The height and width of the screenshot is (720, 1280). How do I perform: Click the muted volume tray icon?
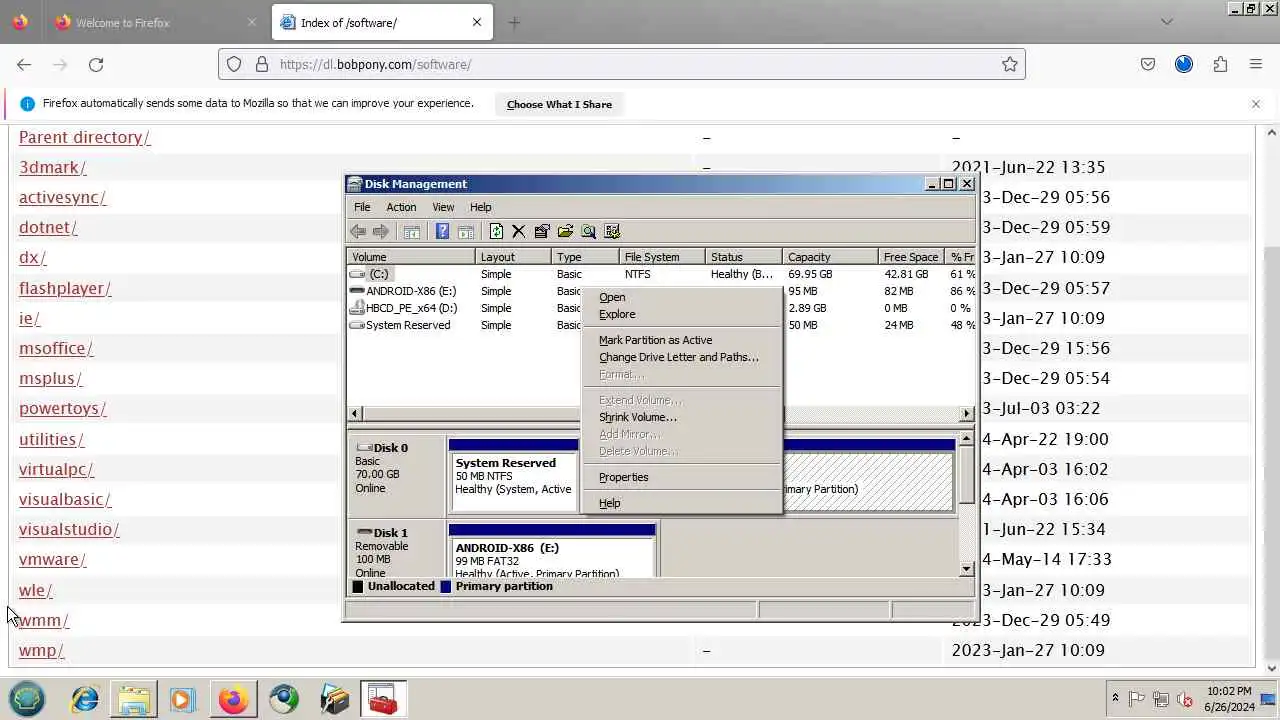pos(1185,699)
